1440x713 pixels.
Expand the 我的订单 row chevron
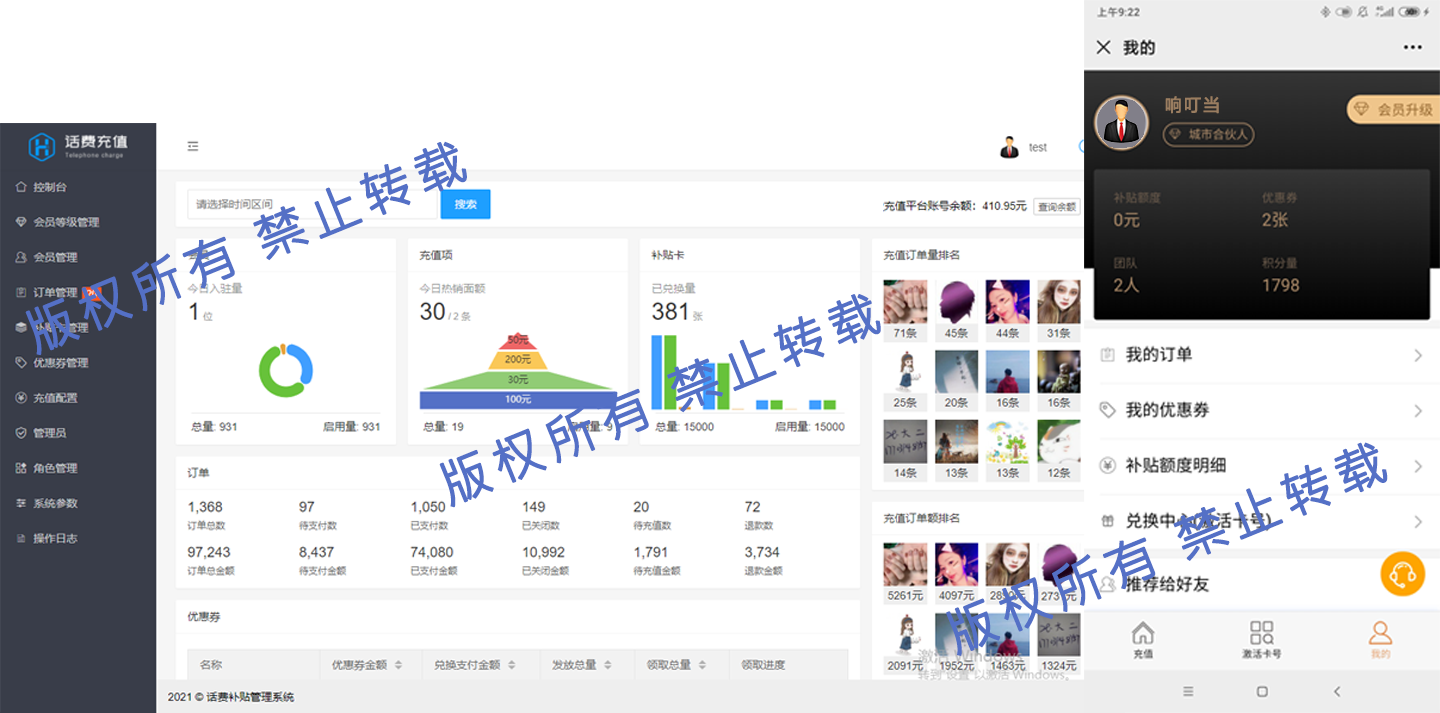coord(1418,355)
